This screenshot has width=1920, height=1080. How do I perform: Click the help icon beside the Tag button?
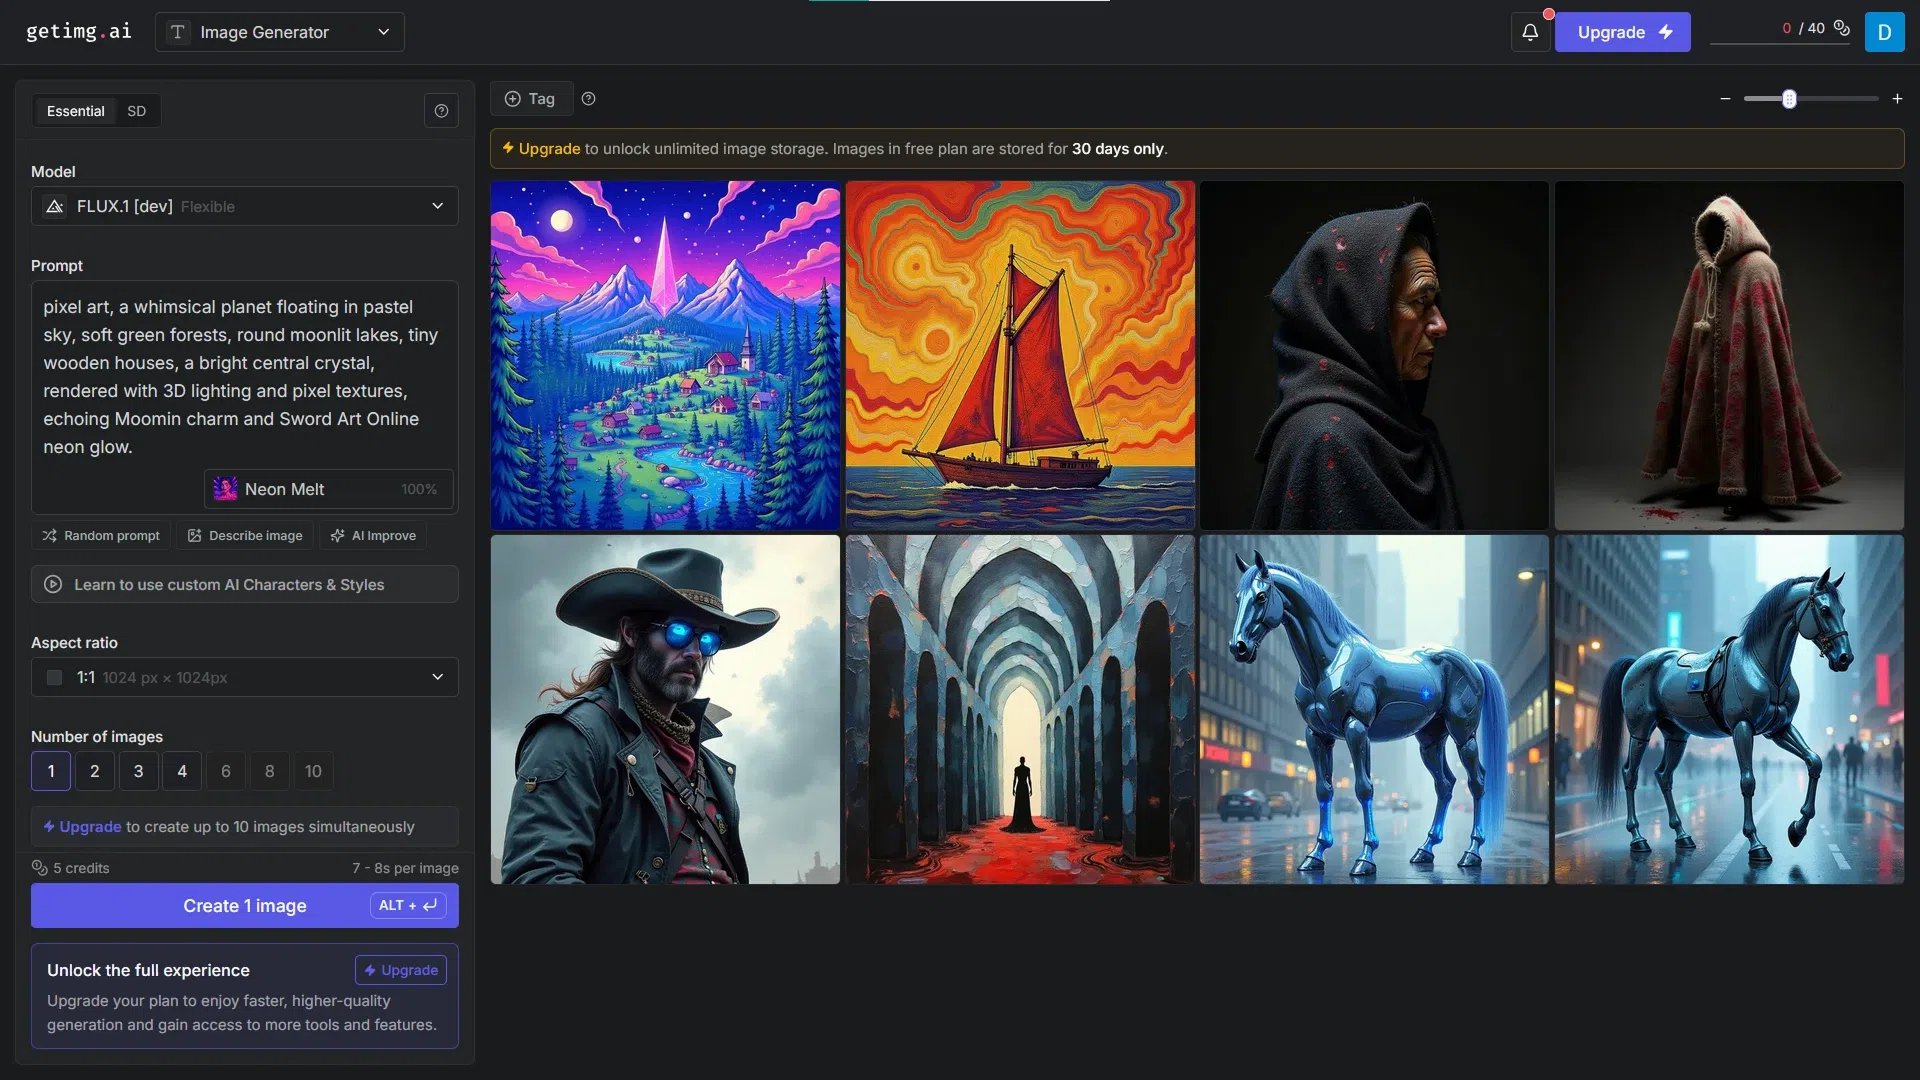[589, 98]
